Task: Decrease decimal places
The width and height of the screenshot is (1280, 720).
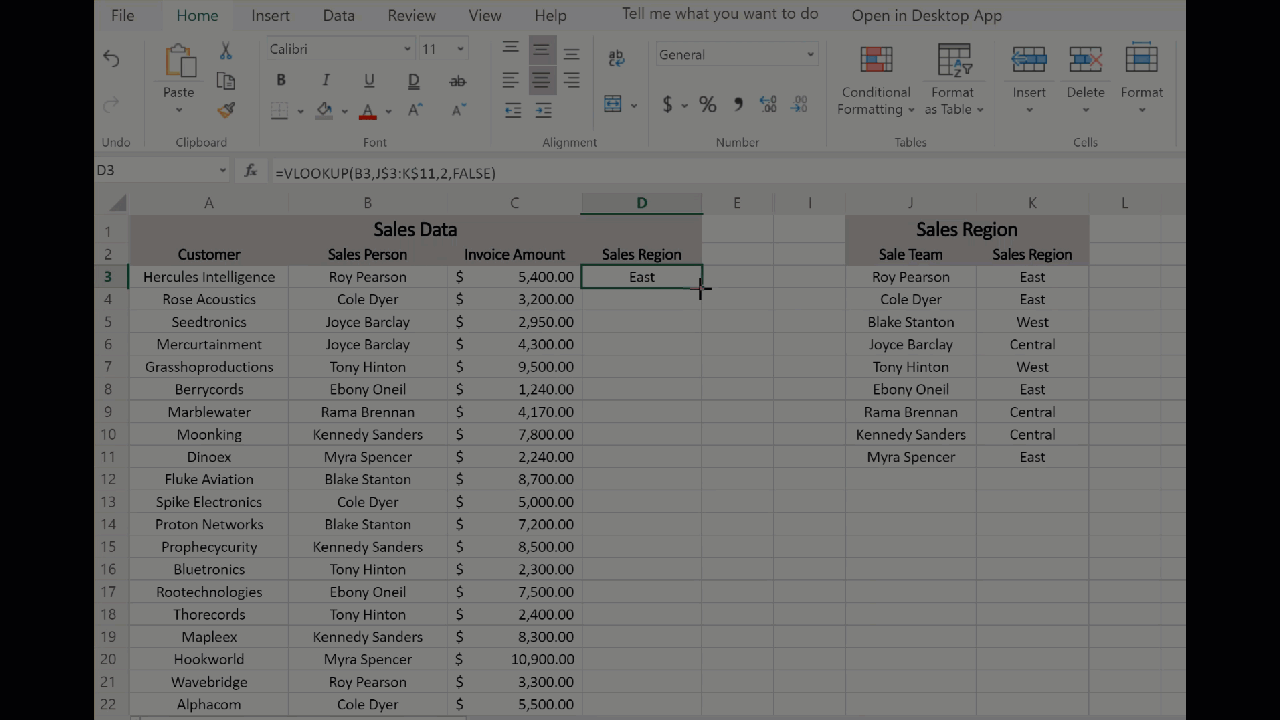Action: [799, 104]
